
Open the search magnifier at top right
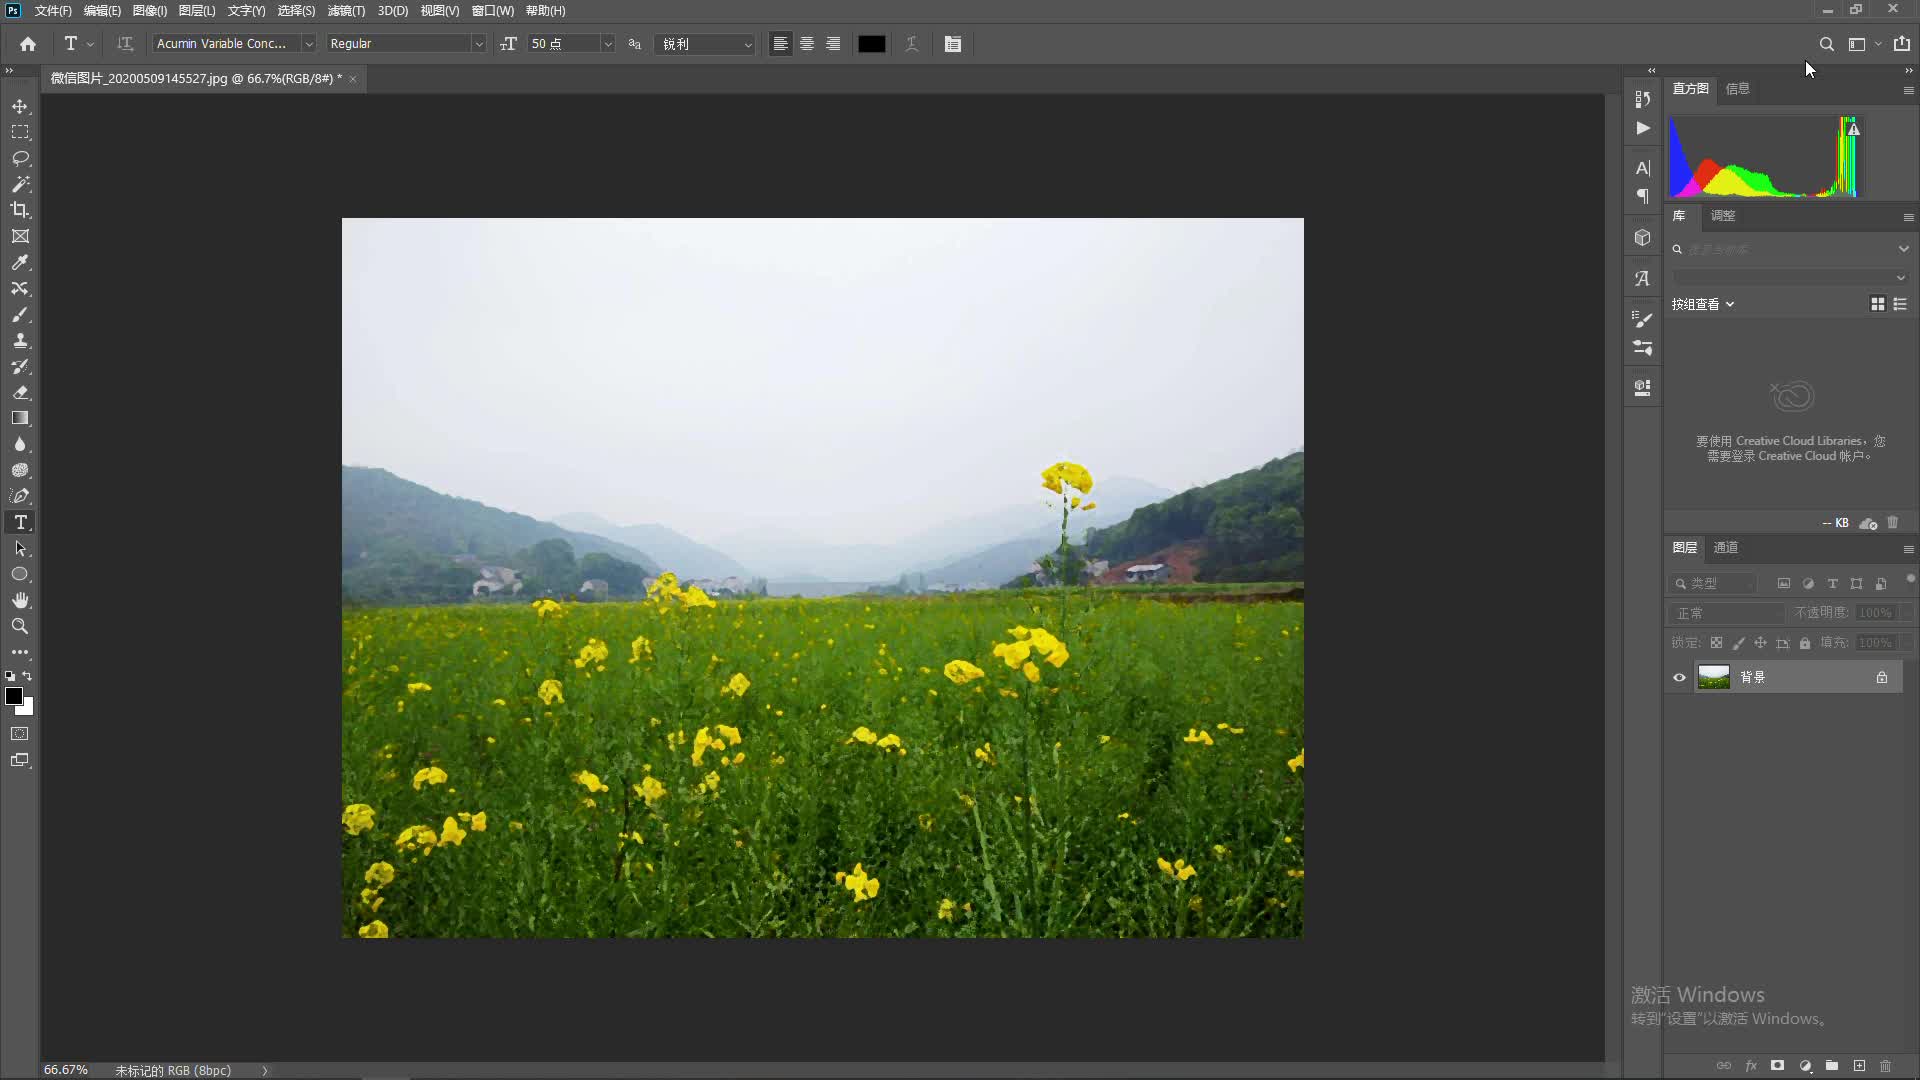pyautogui.click(x=1826, y=44)
